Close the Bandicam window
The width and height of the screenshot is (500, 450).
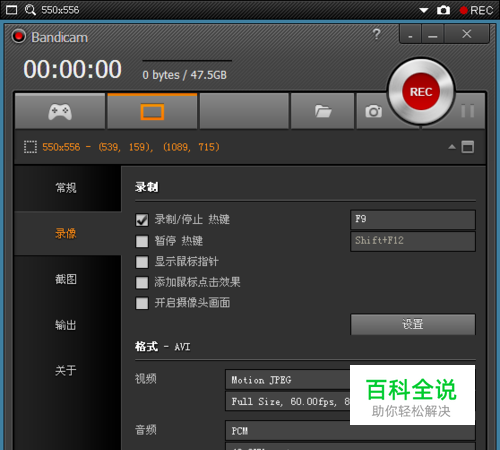point(467,34)
